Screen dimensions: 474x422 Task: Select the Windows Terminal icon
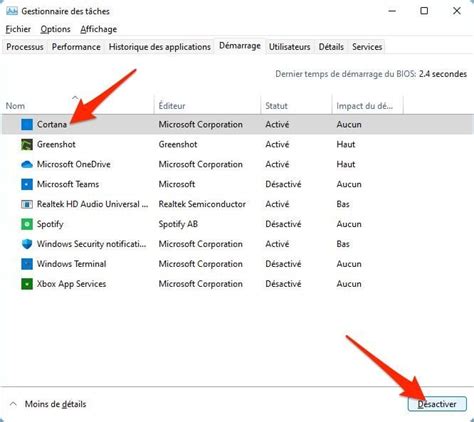click(27, 264)
